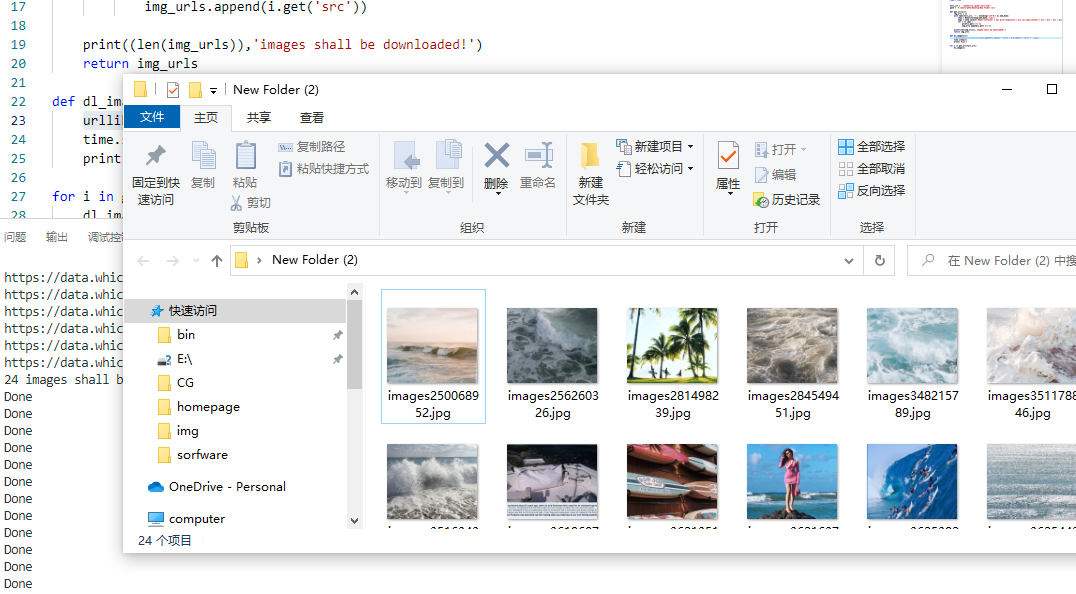Click the red Delete X icon
Image resolution: width=1076 pixels, height=594 pixels.
[496, 156]
